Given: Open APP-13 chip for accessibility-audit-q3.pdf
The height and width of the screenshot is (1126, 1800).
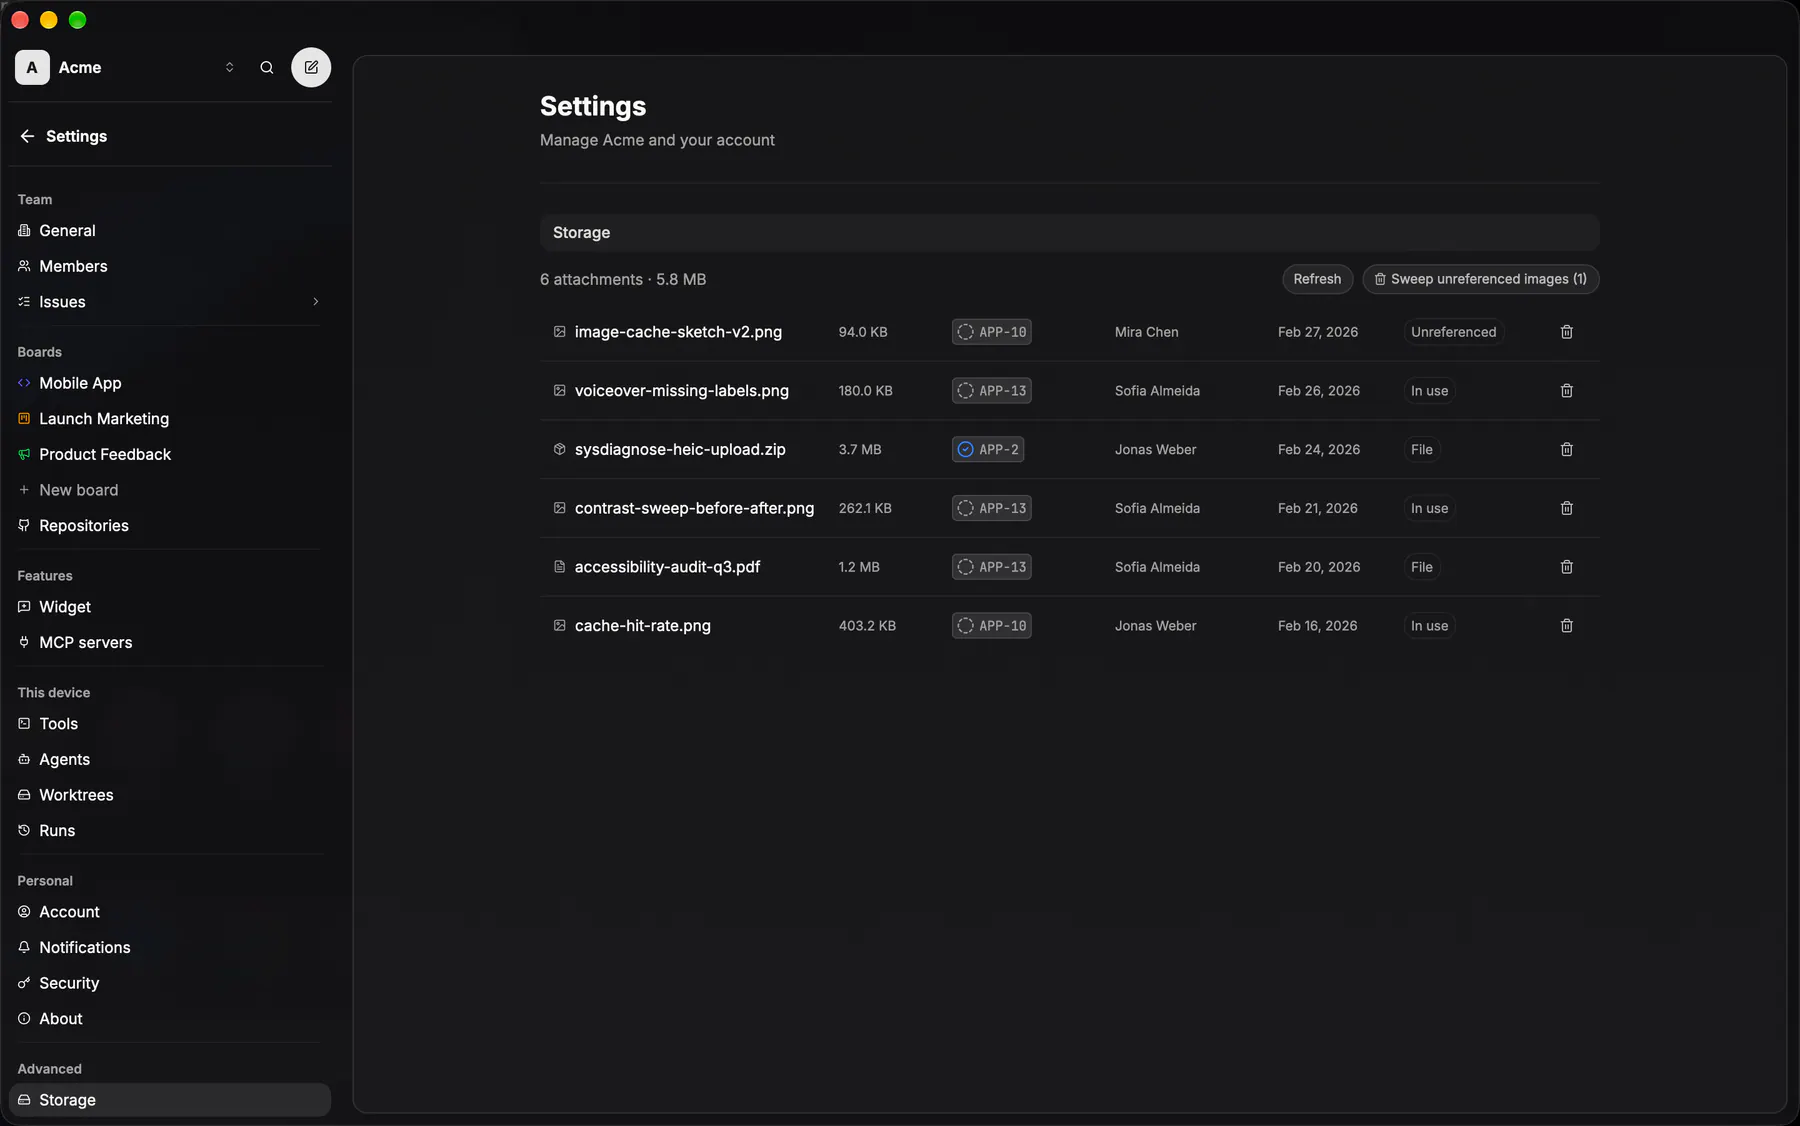Looking at the screenshot, I should coord(991,567).
